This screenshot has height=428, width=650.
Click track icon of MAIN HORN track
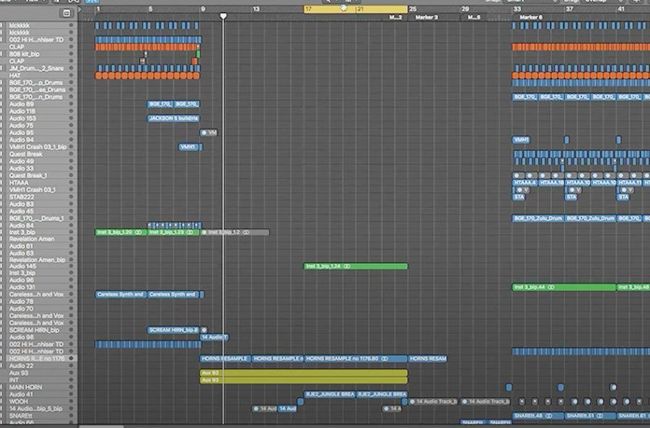4,387
